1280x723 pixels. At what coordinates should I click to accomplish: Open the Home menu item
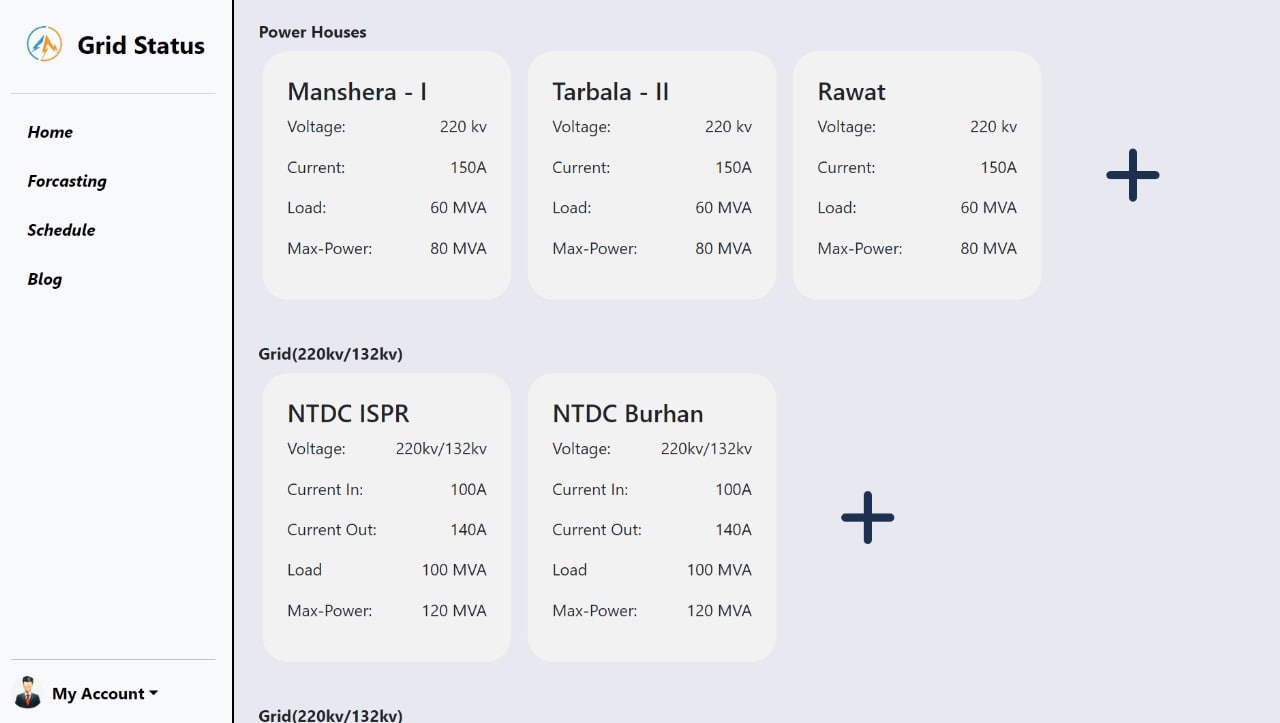50,132
